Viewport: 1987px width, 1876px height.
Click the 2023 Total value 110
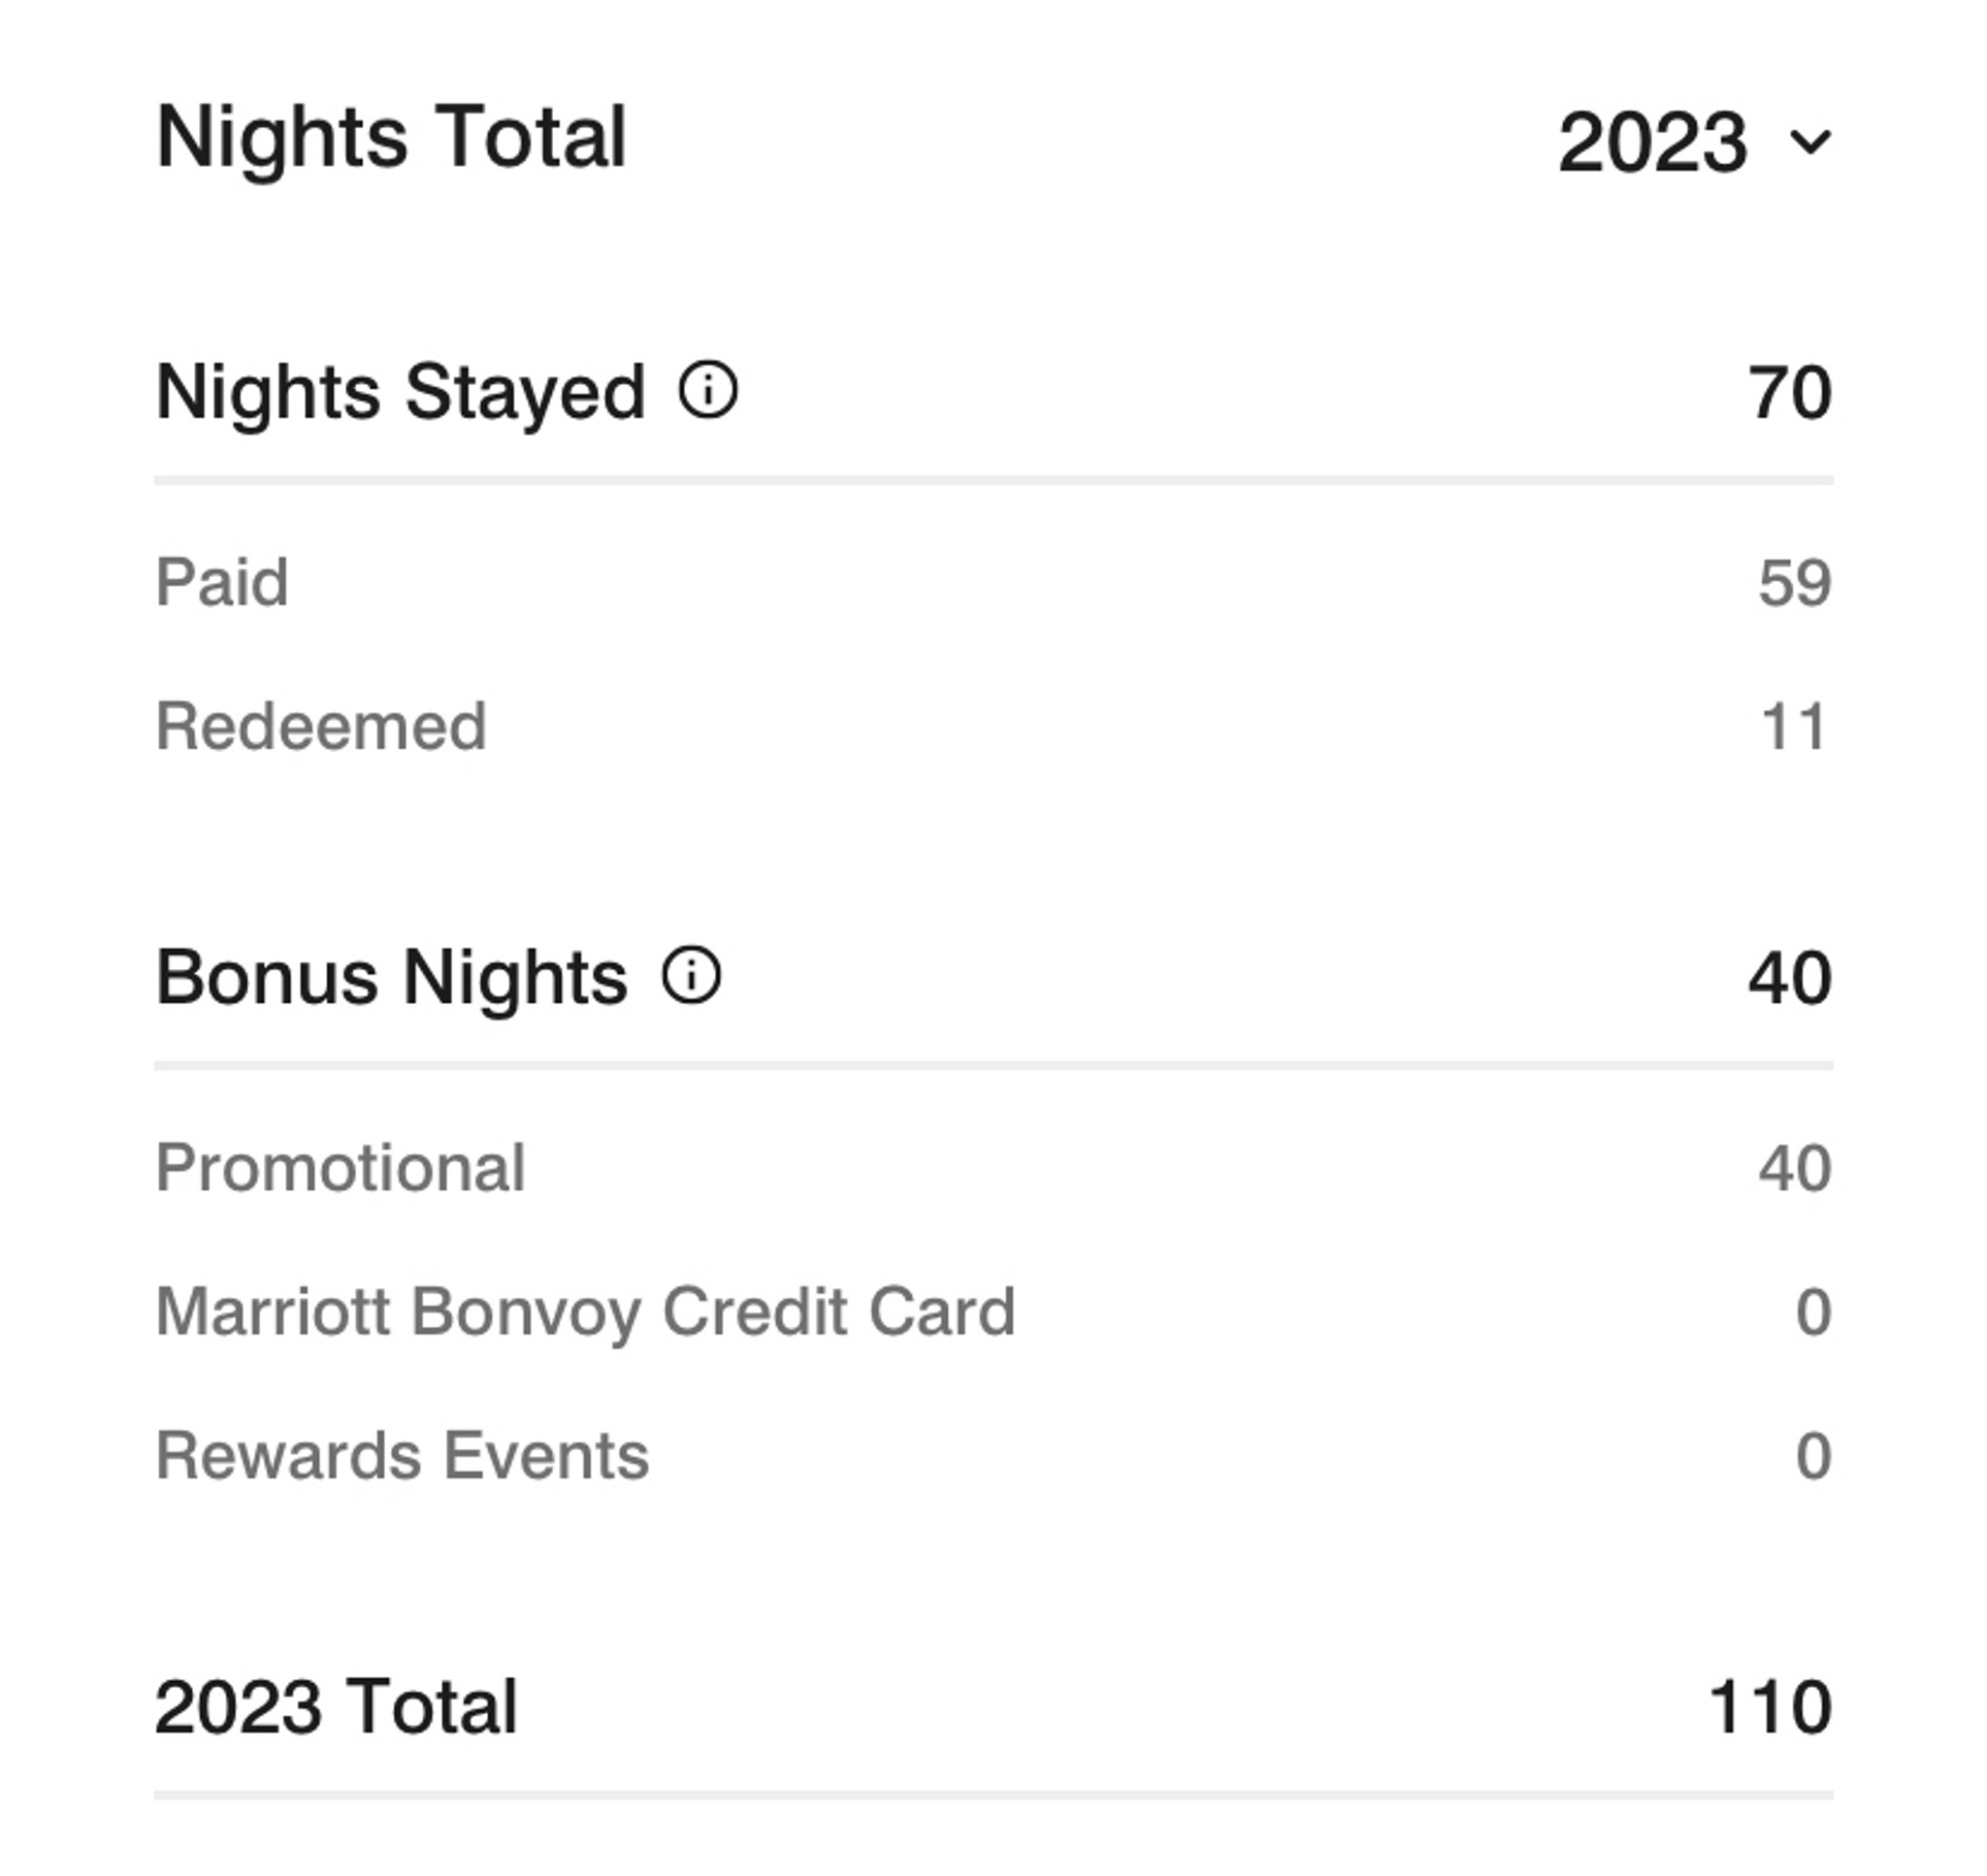pyautogui.click(x=1770, y=1707)
